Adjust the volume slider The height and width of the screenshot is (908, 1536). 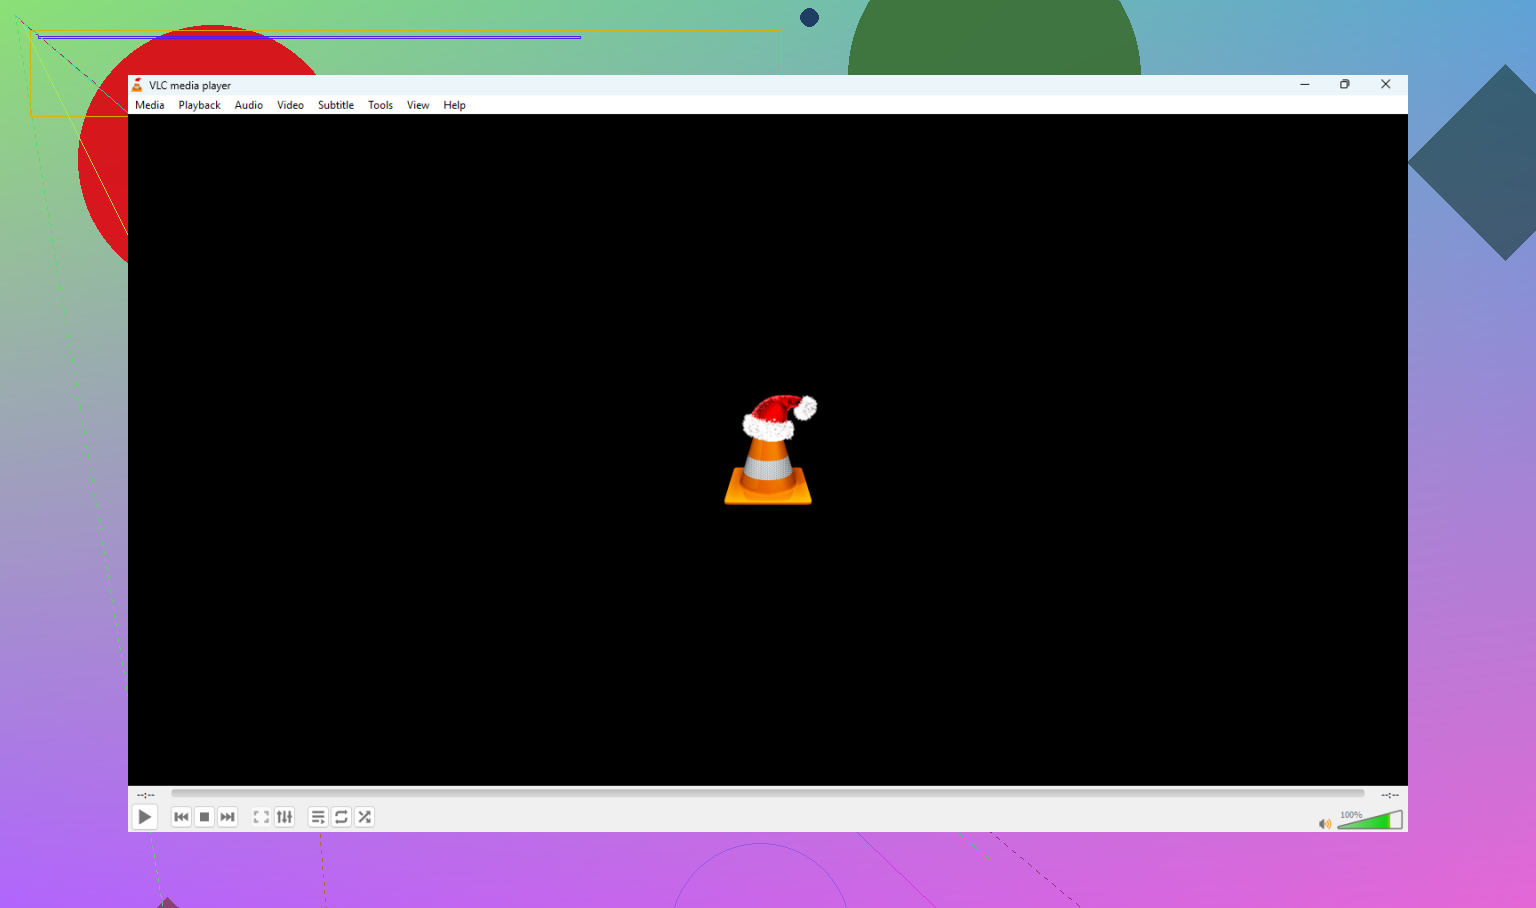tap(1370, 821)
